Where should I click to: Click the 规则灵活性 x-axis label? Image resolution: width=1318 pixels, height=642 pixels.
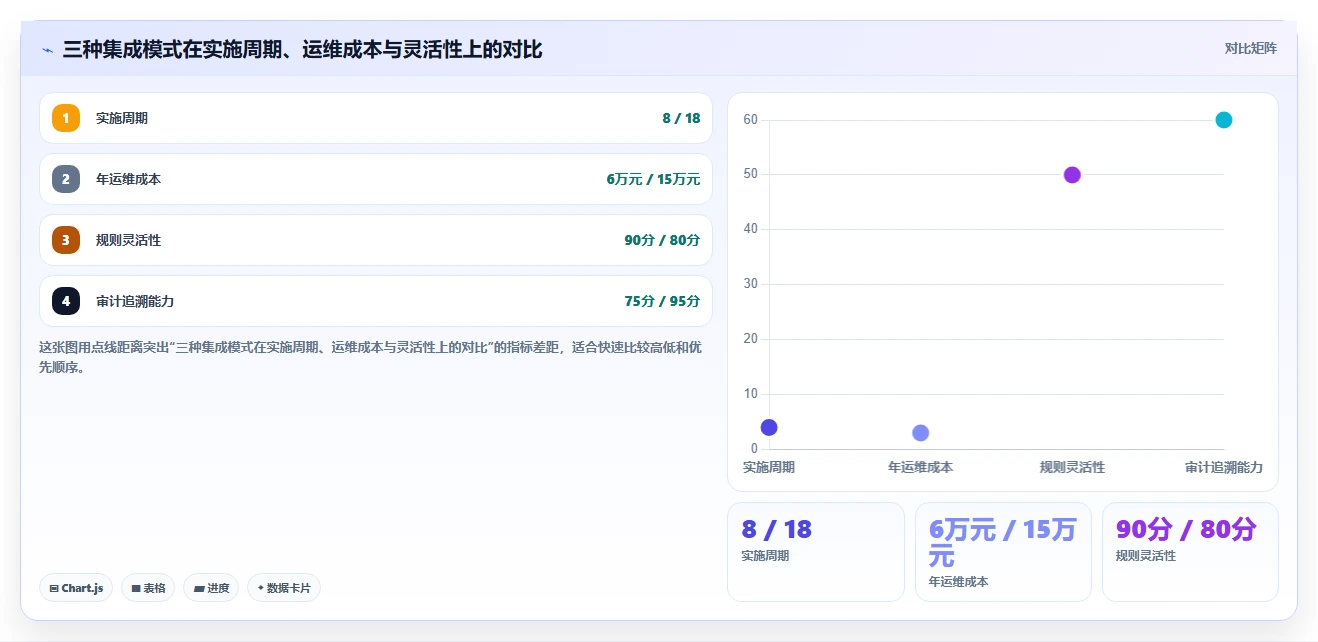click(1072, 467)
